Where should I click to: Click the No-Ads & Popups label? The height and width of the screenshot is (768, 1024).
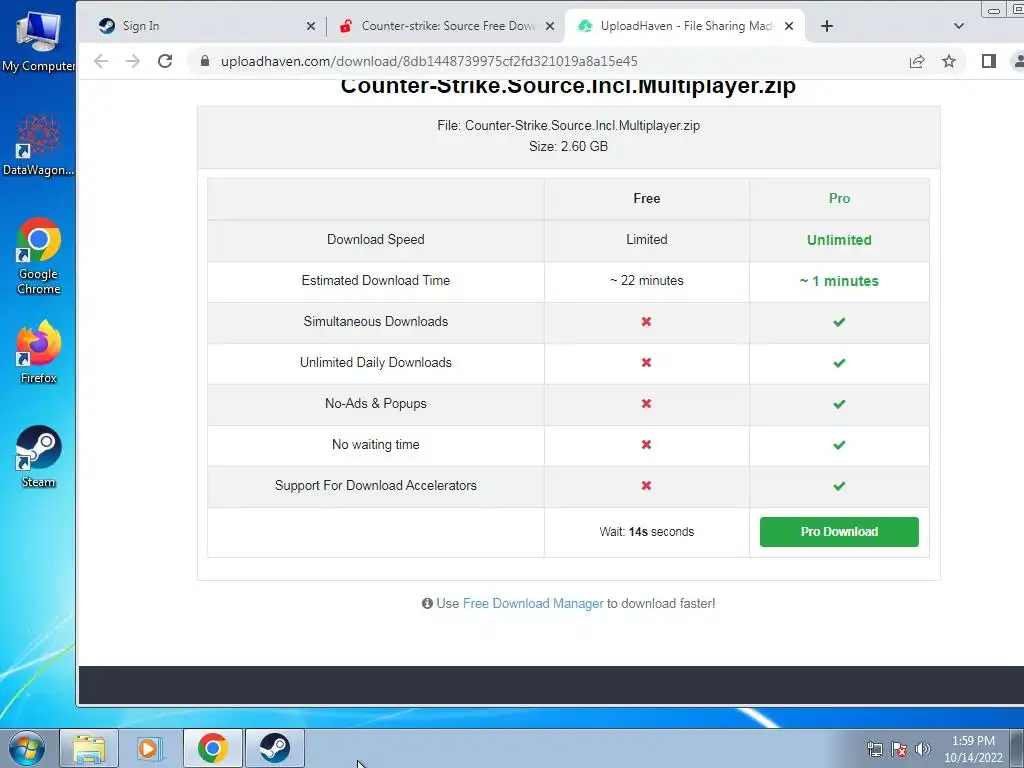click(376, 404)
